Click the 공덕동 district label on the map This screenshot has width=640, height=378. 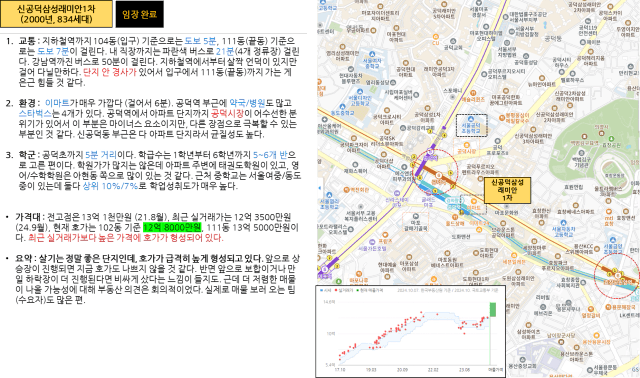coord(553,38)
